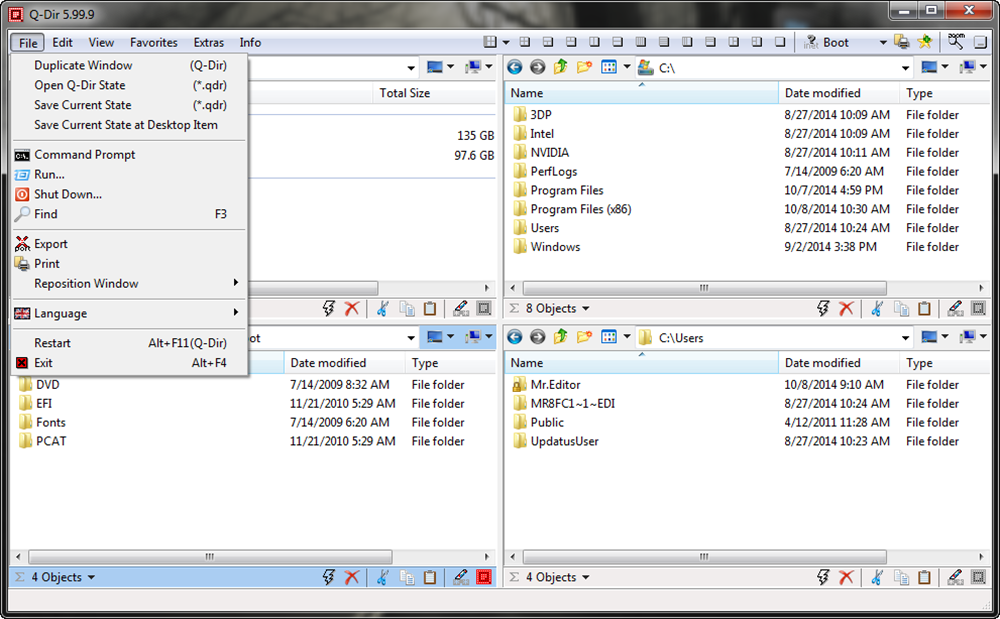Screen dimensions: 1000x619
Task: Click the Name column header in the C:\Users pane
Action: pos(642,363)
